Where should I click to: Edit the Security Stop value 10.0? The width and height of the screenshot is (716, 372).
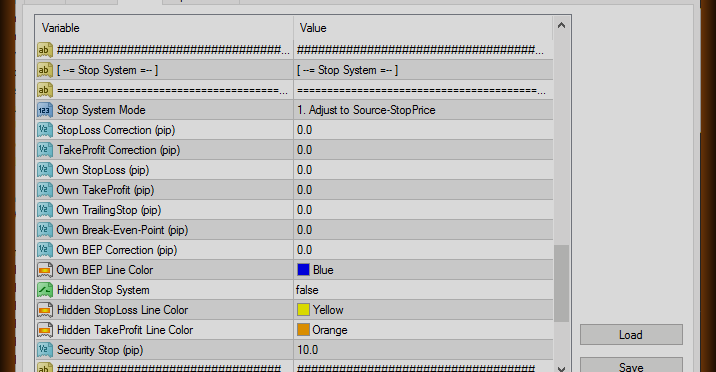(x=423, y=350)
